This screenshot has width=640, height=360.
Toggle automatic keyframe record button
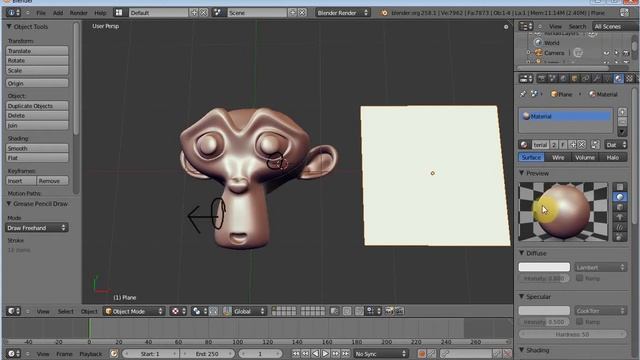coord(422,353)
